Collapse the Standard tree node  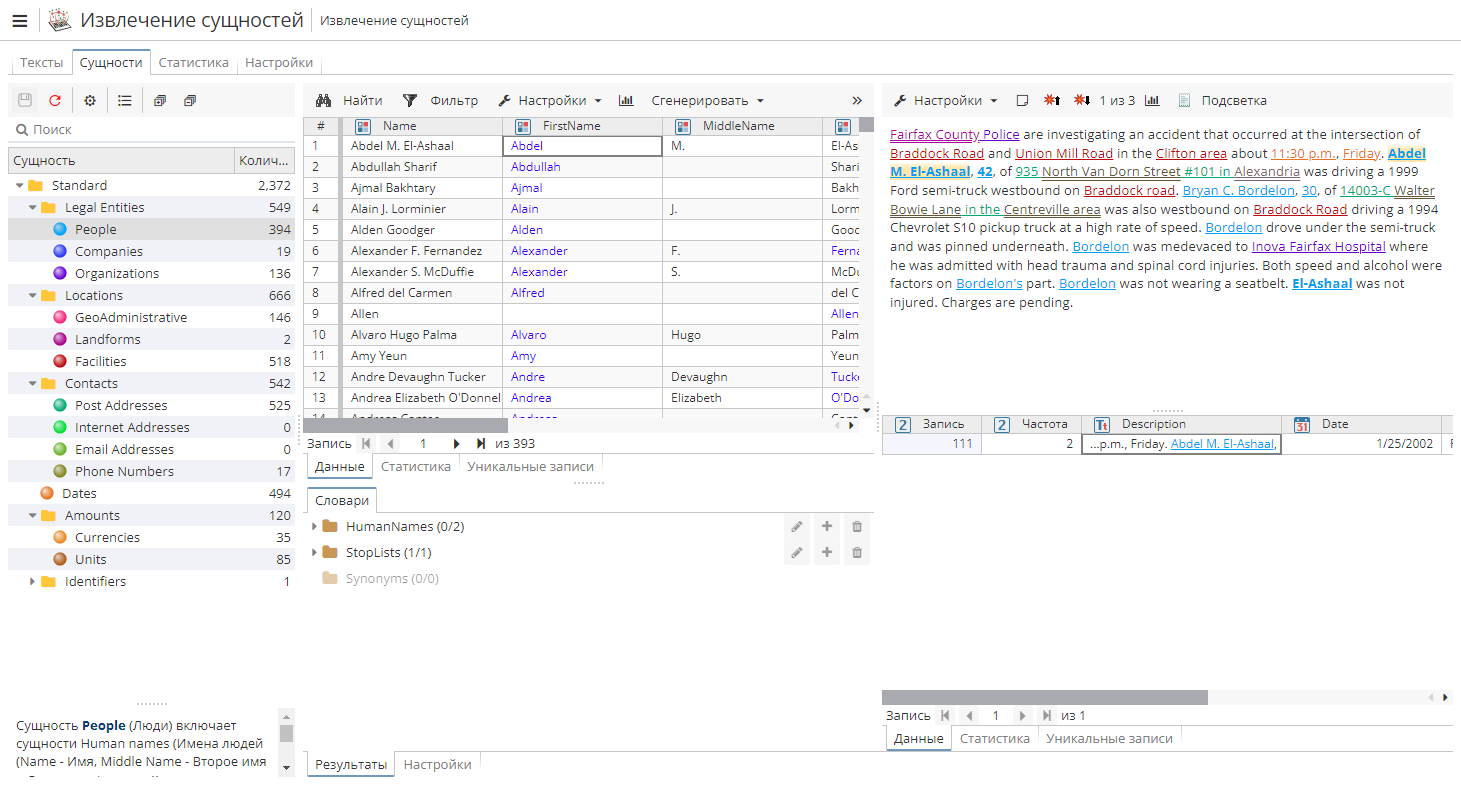[x=20, y=186]
